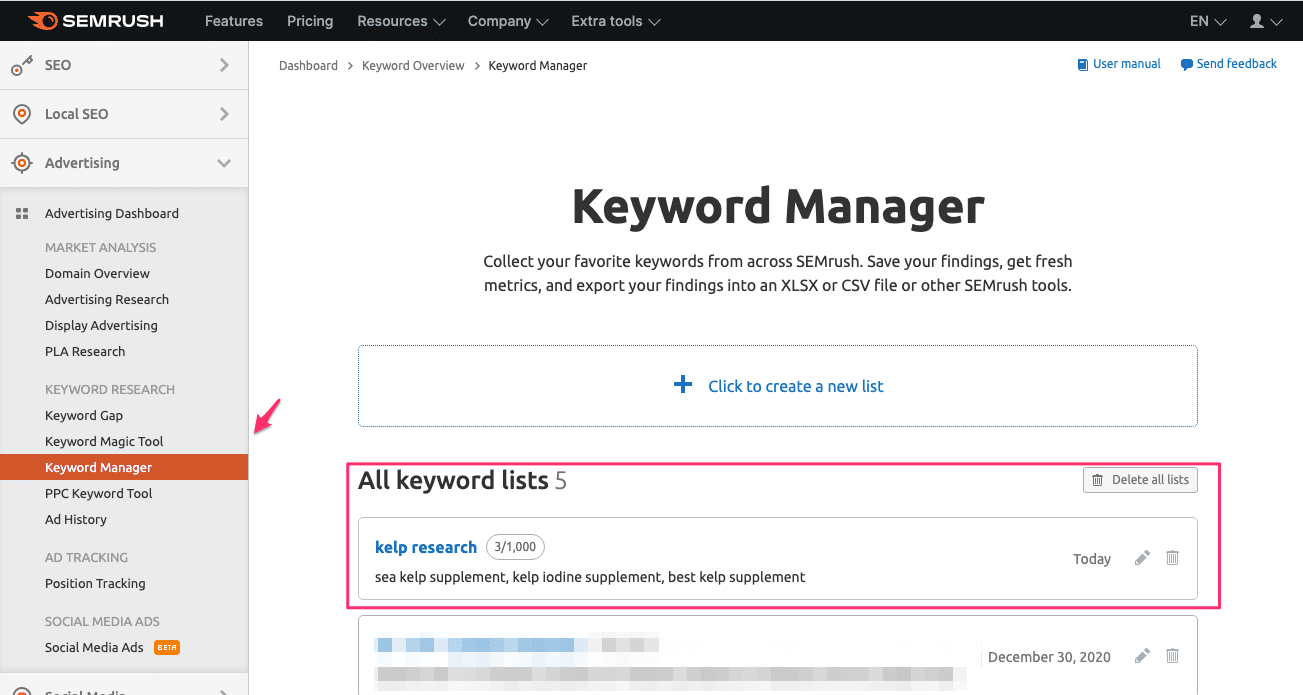Click the kelp keywords summary text
1303x695 pixels.
click(x=590, y=577)
